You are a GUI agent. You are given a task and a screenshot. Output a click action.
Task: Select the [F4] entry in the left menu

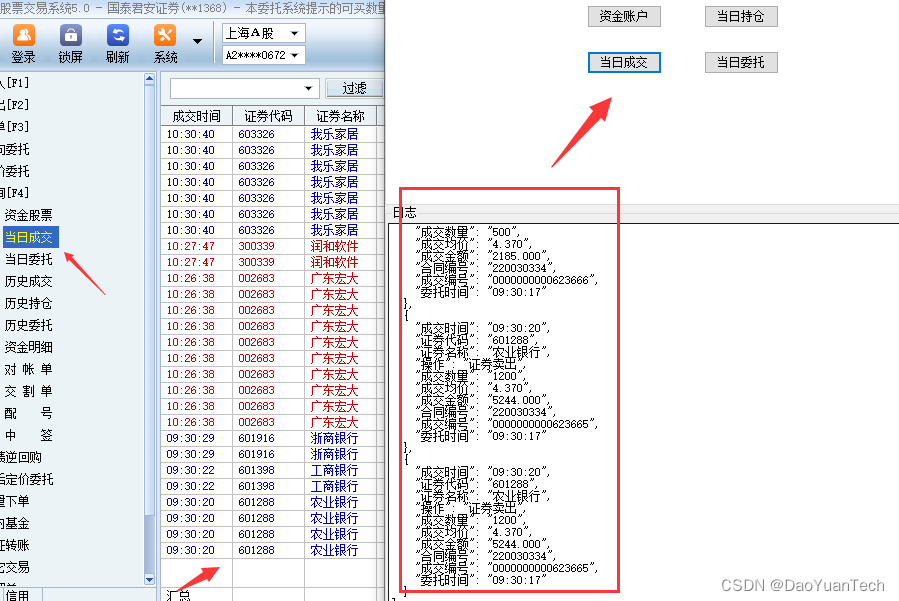(14, 193)
